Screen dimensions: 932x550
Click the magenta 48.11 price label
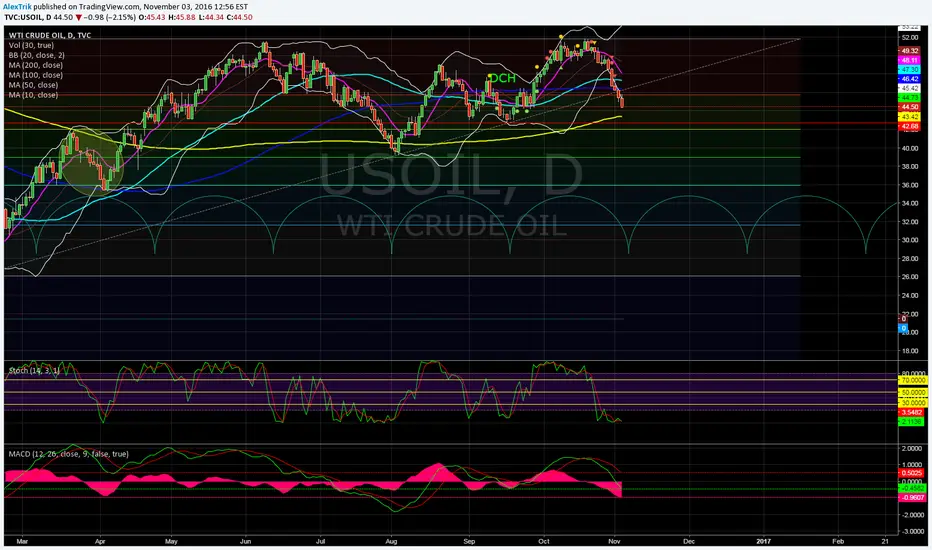pos(910,60)
